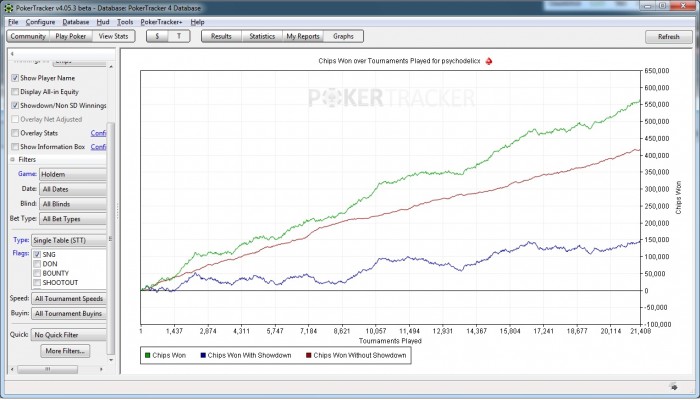700x400 pixels.
Task: Enable Show Information Box checkbox
Action: tap(15, 147)
